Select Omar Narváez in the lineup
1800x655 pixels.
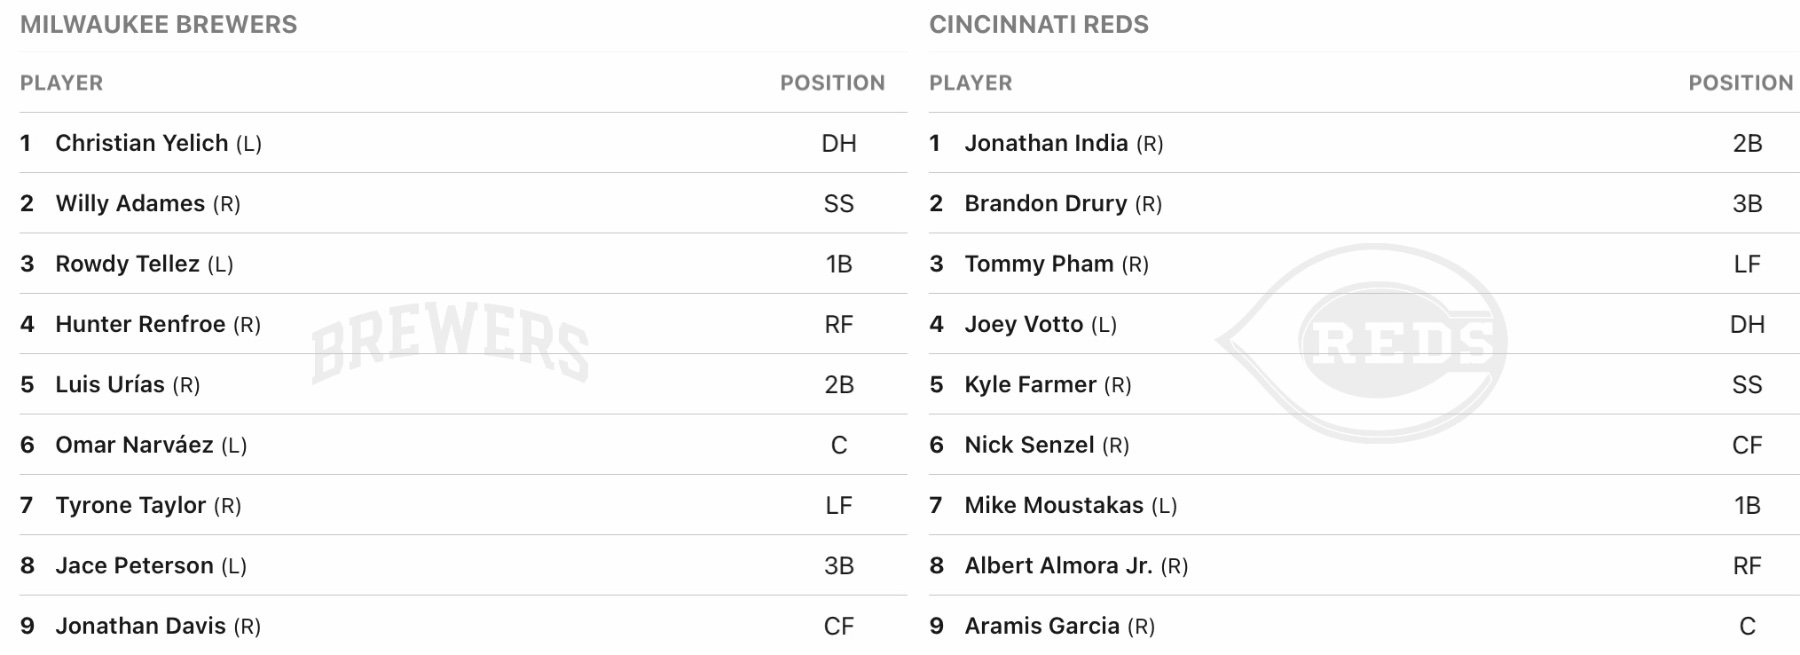pos(134,445)
